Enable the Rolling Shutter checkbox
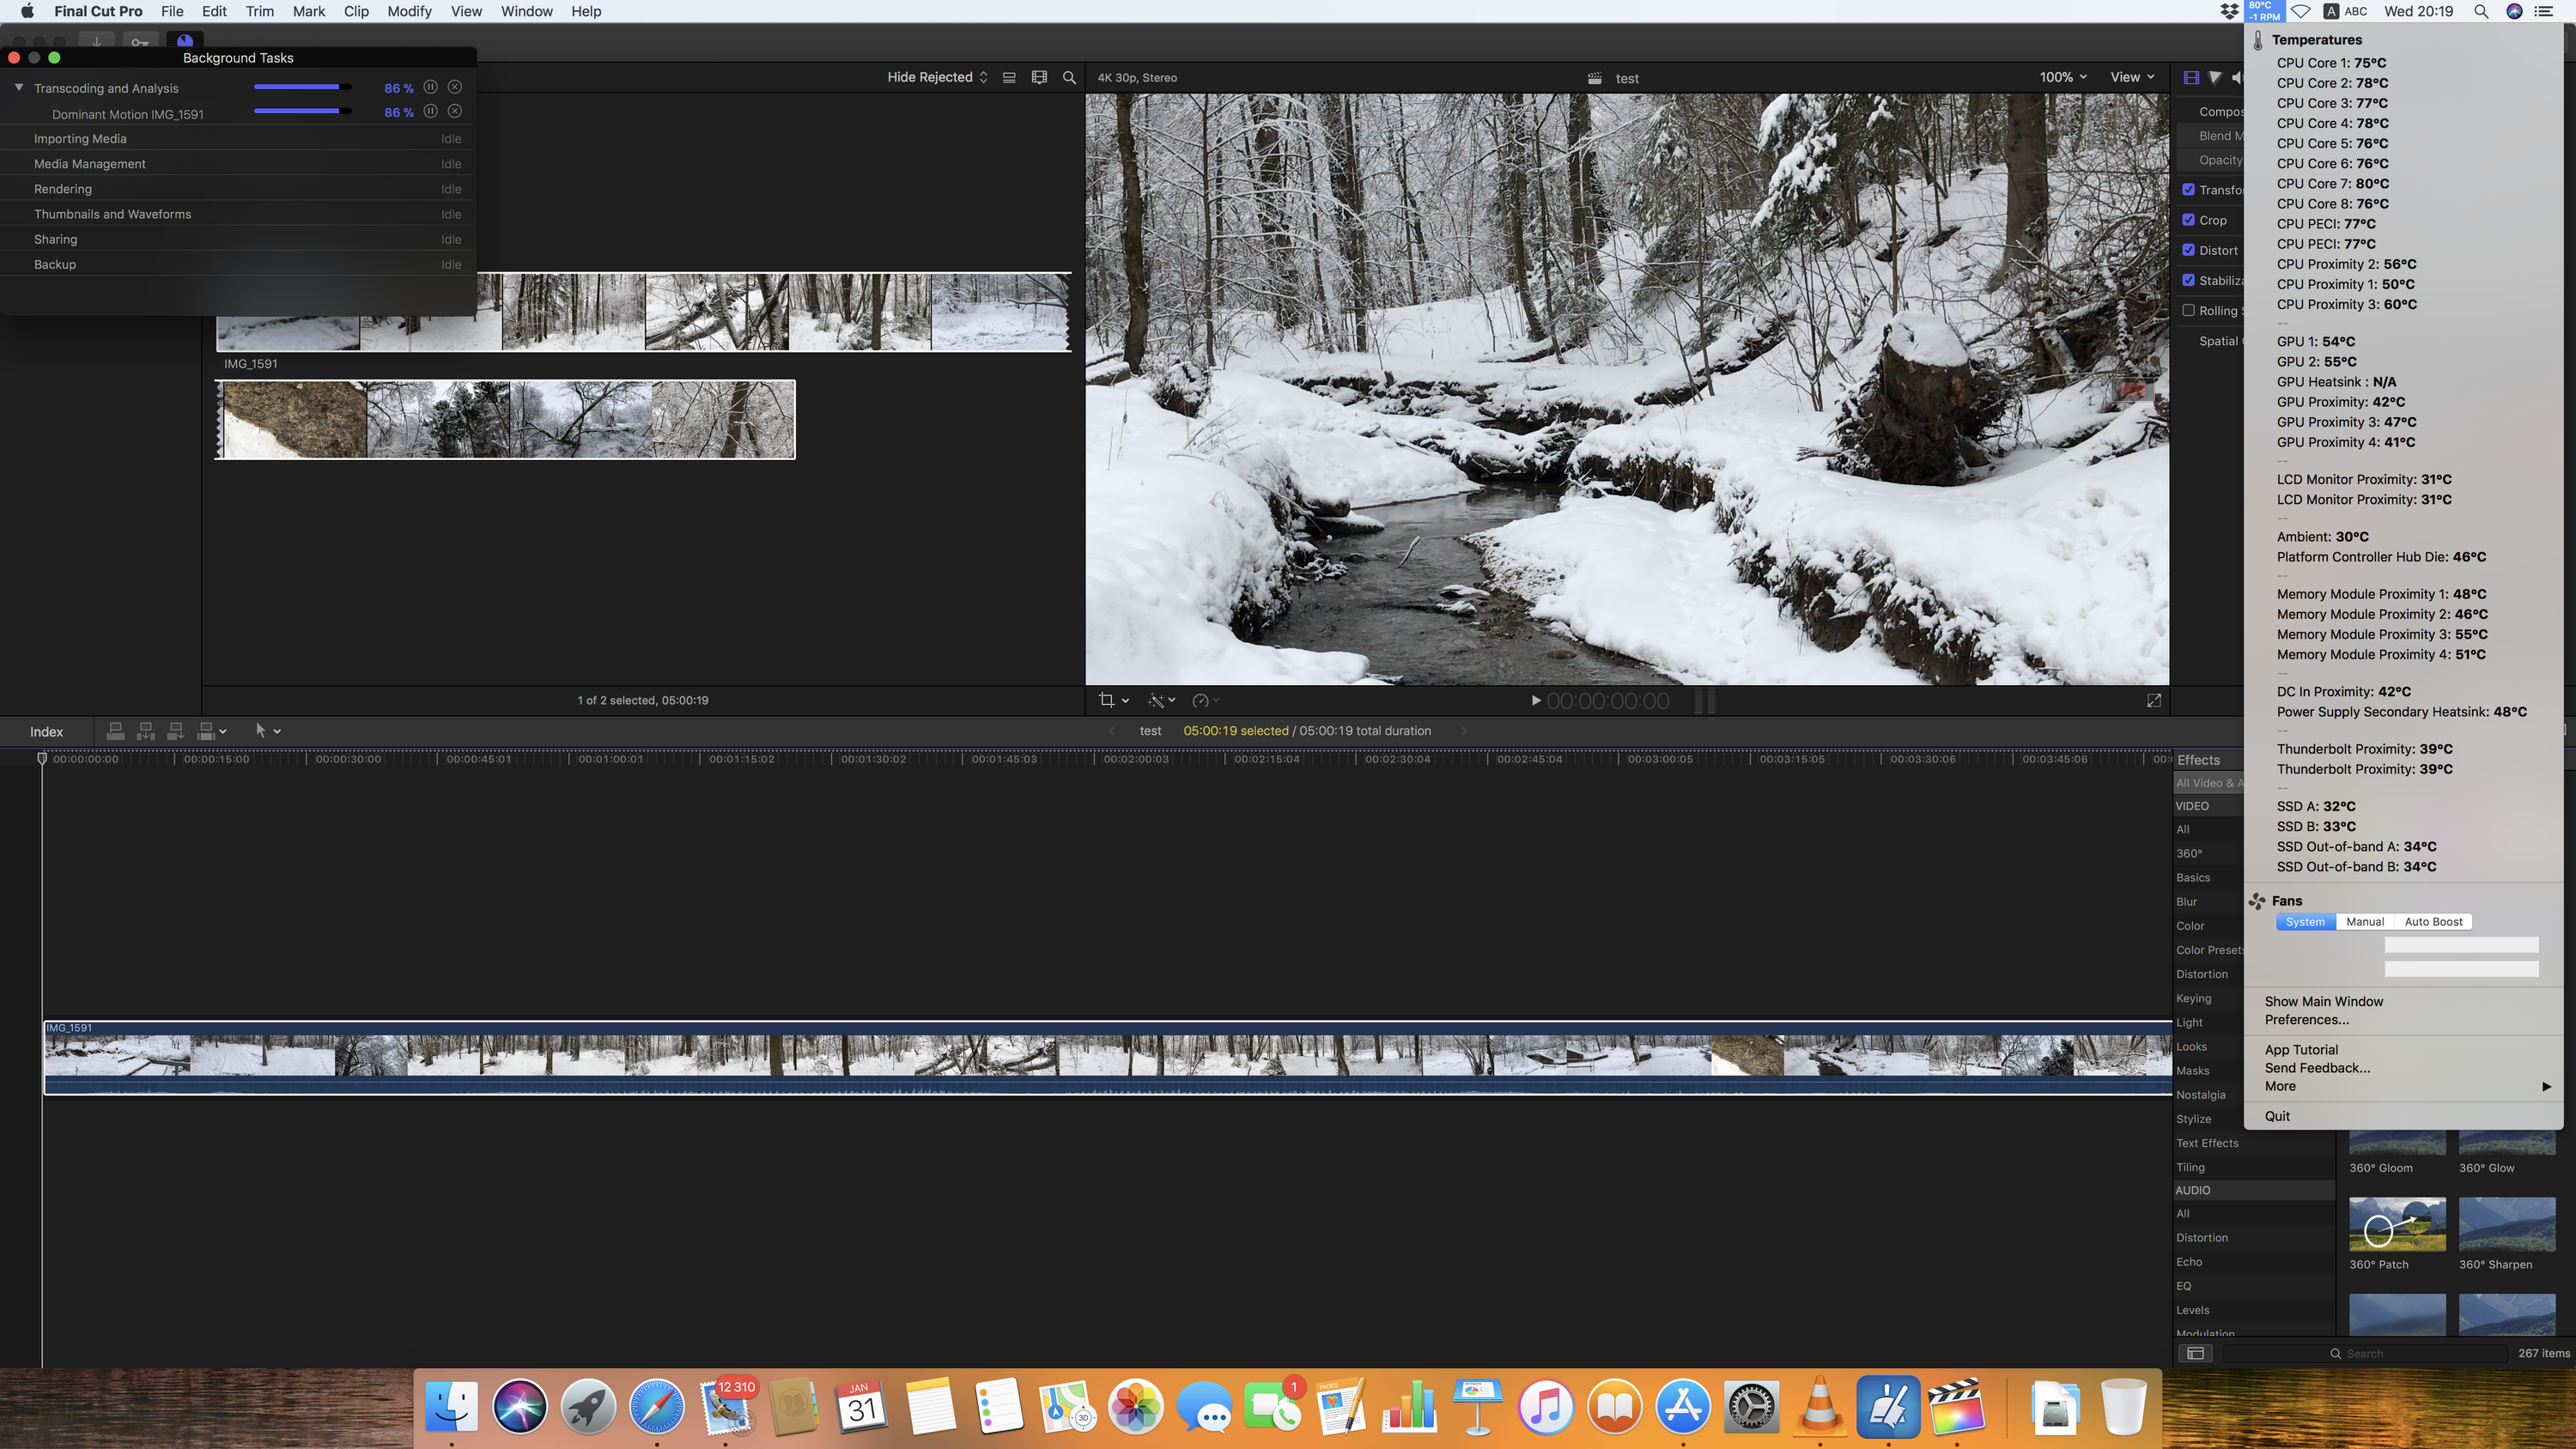 pos(2189,310)
